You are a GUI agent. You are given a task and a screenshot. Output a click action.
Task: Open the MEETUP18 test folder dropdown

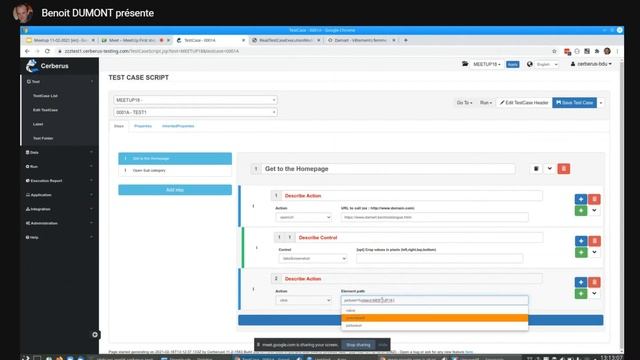click(x=196, y=100)
